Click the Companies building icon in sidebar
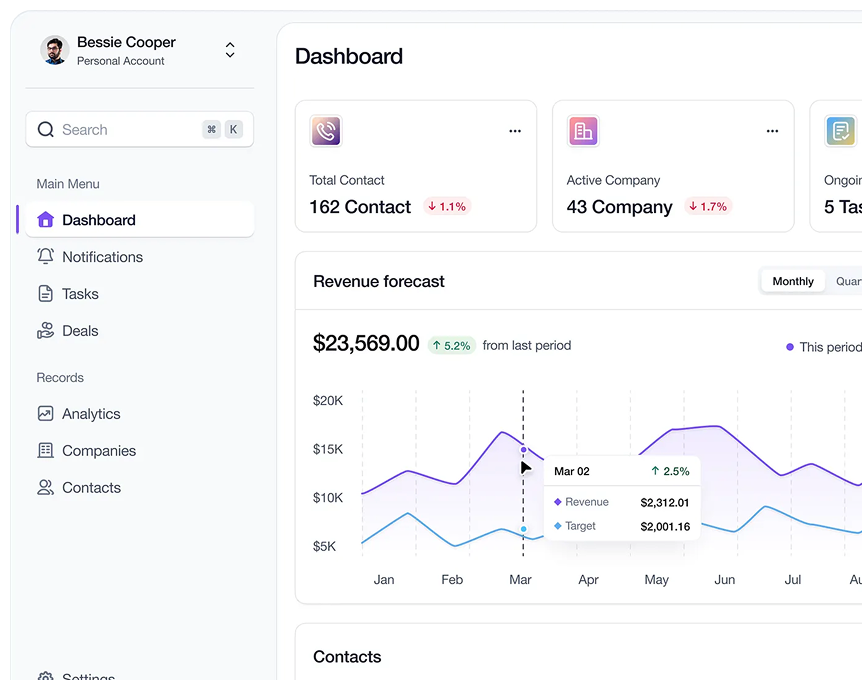862x680 pixels. coord(45,451)
